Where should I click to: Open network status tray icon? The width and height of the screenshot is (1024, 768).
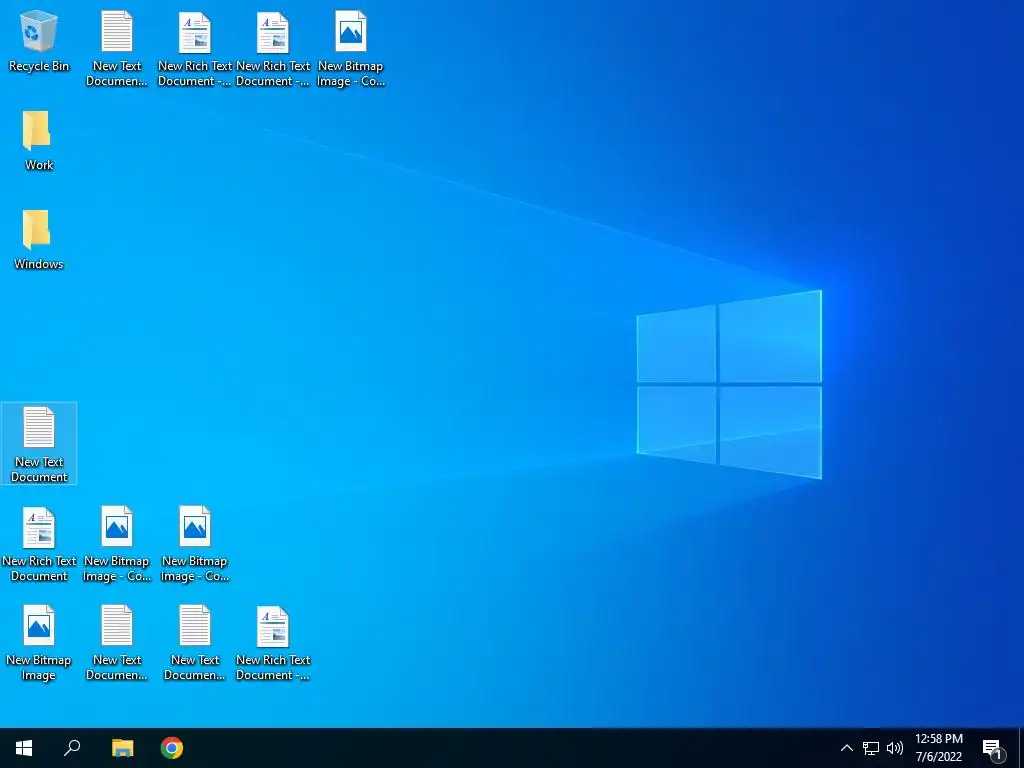[871, 748]
